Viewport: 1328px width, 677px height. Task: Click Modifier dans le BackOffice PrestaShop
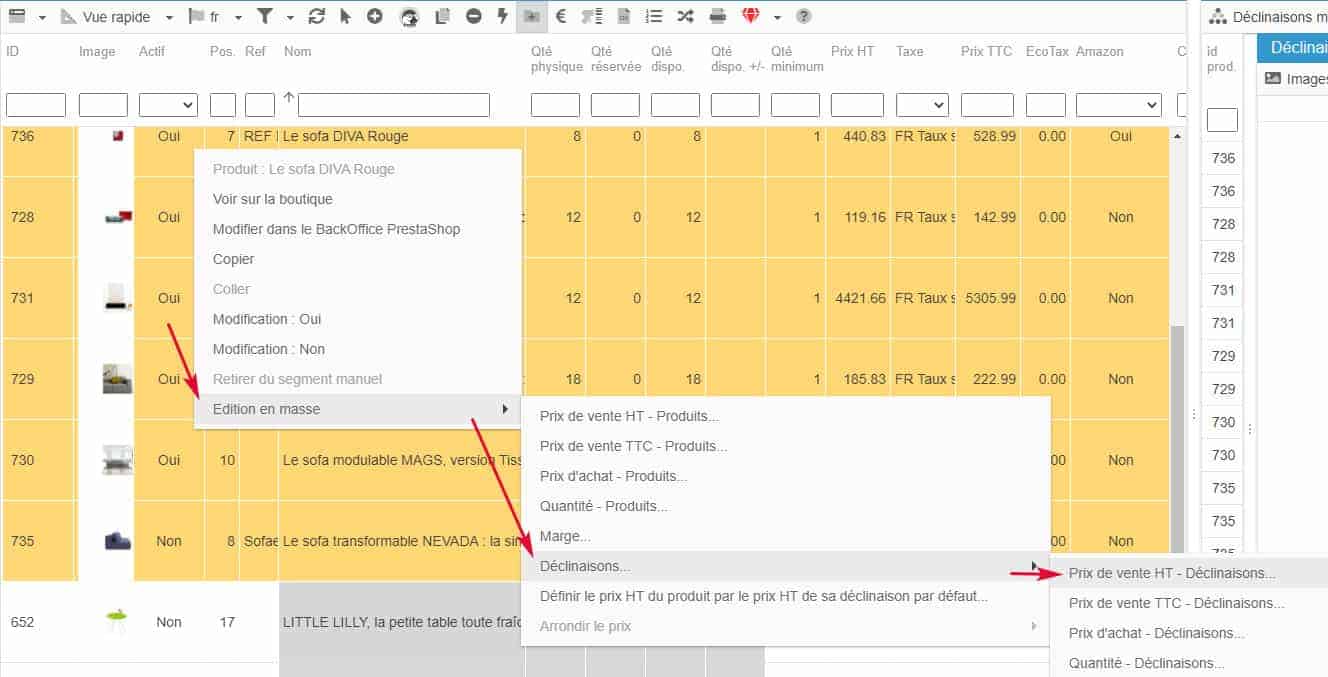tap(336, 229)
